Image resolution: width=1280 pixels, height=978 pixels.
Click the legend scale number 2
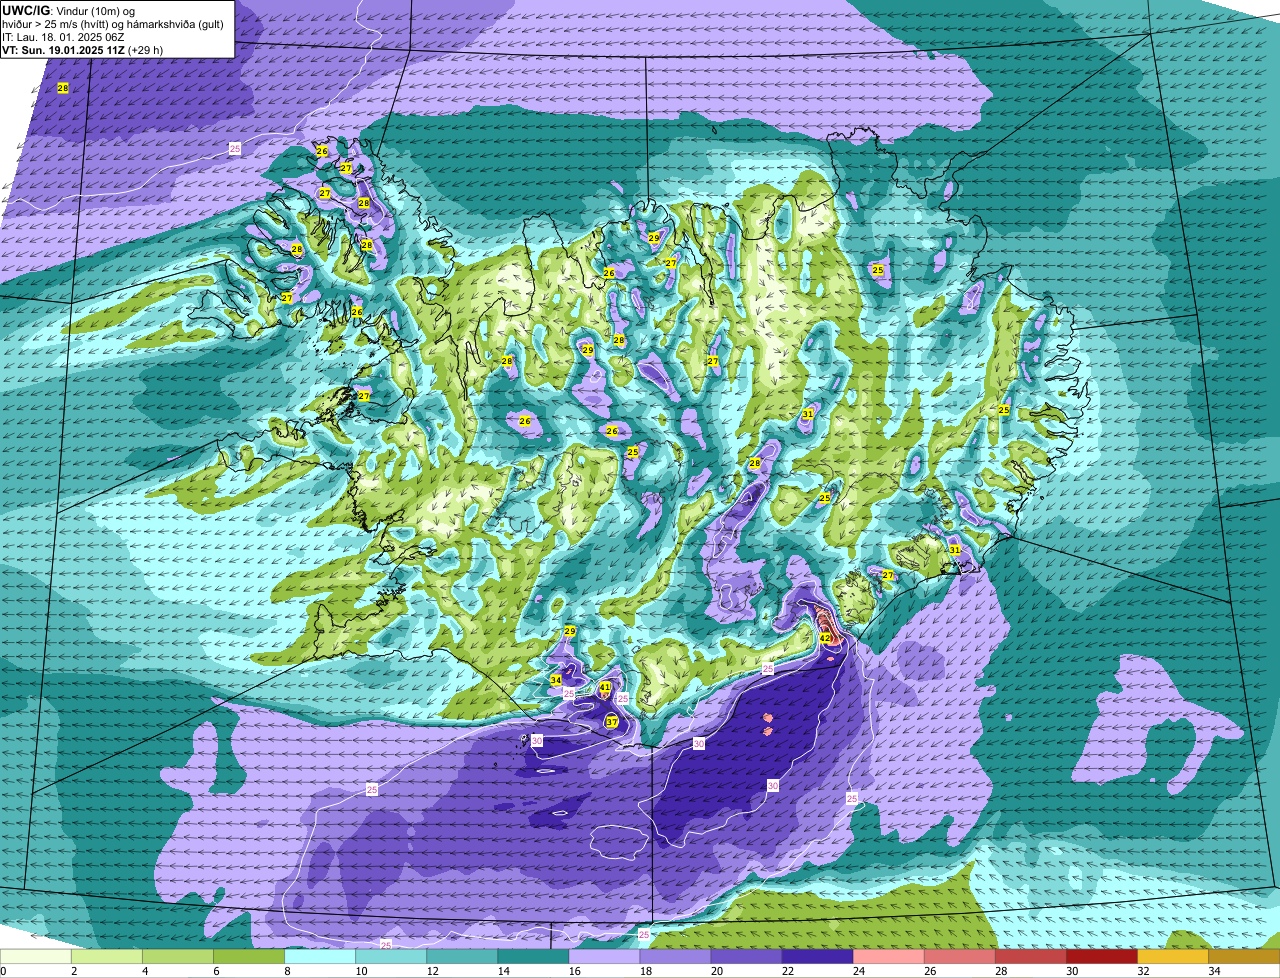[x=74, y=971]
